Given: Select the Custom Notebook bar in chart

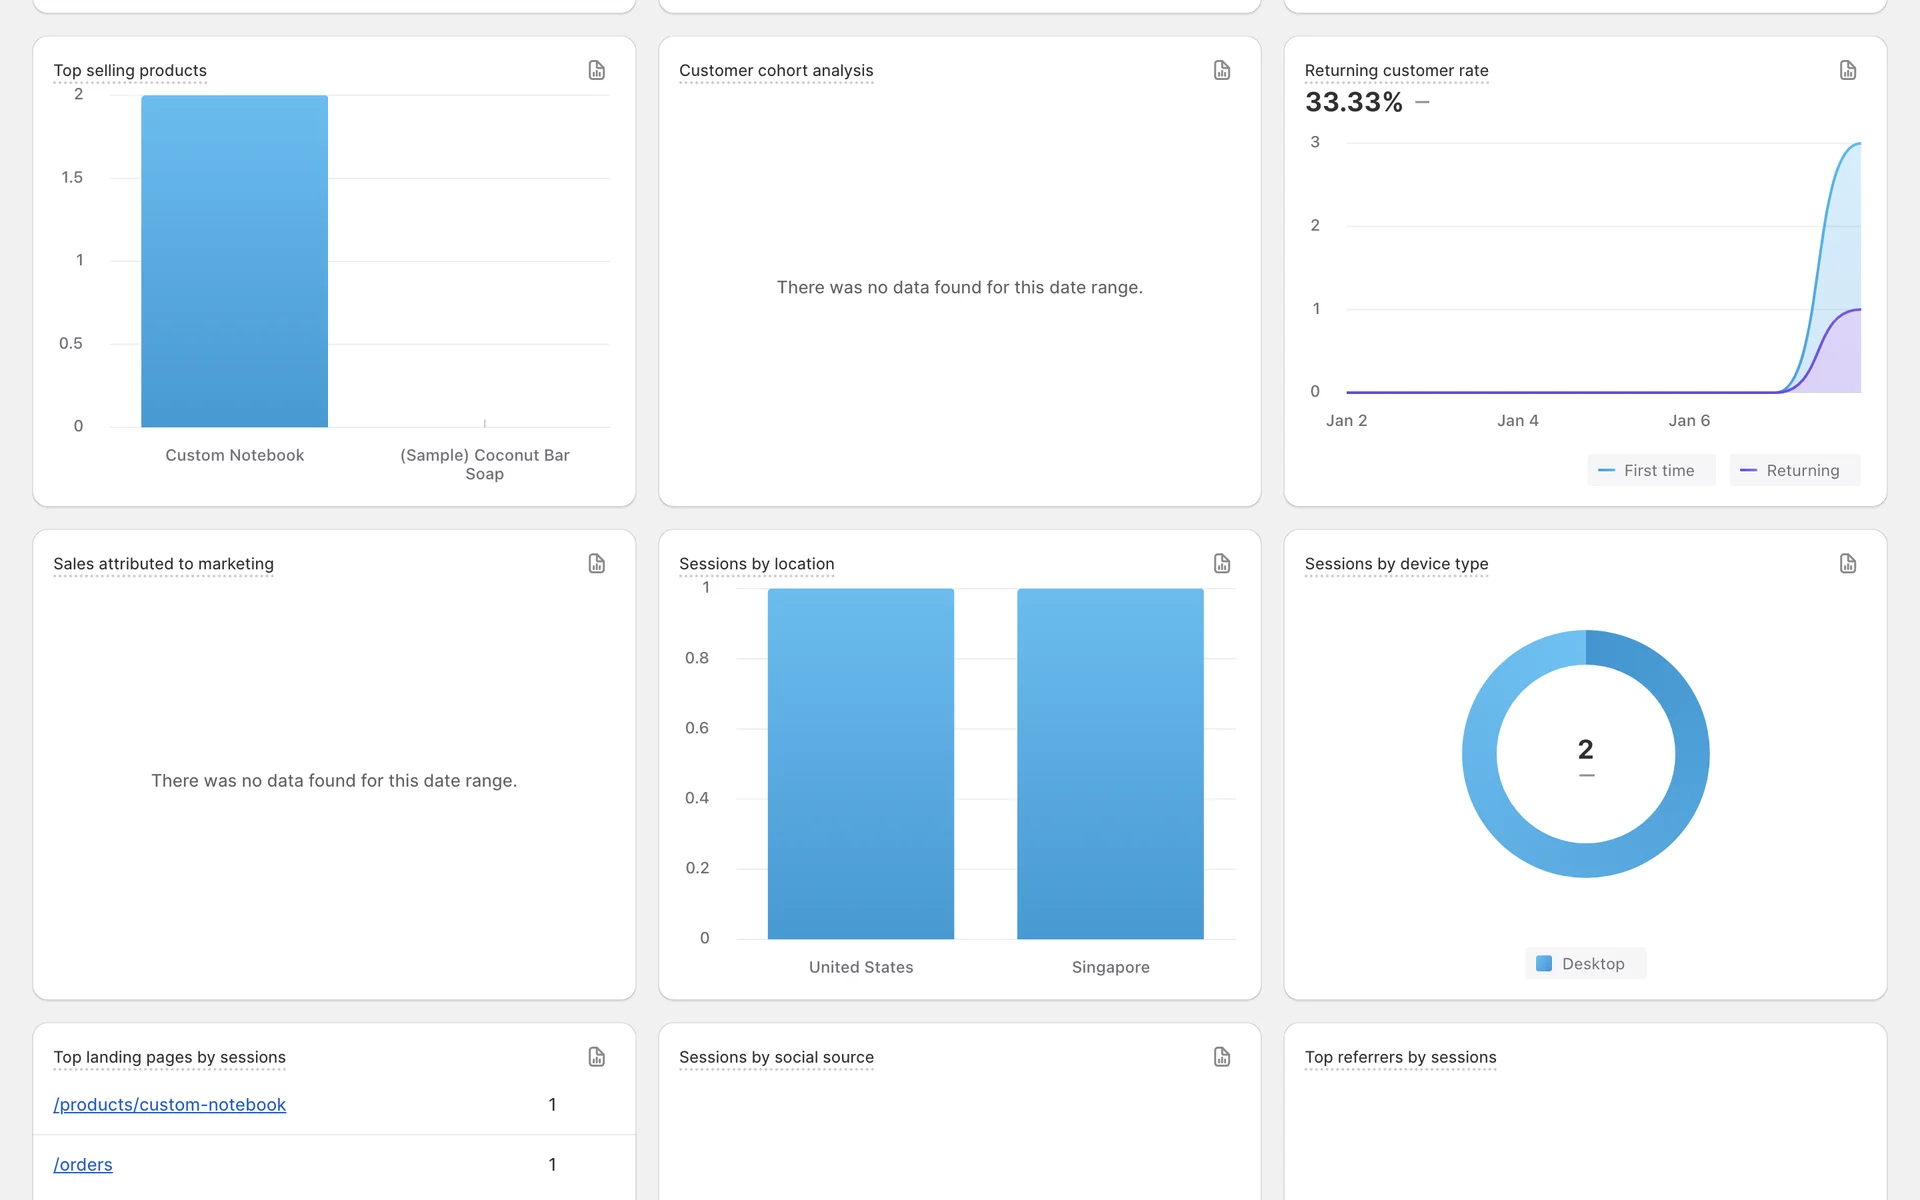Looking at the screenshot, I should pyautogui.click(x=234, y=262).
